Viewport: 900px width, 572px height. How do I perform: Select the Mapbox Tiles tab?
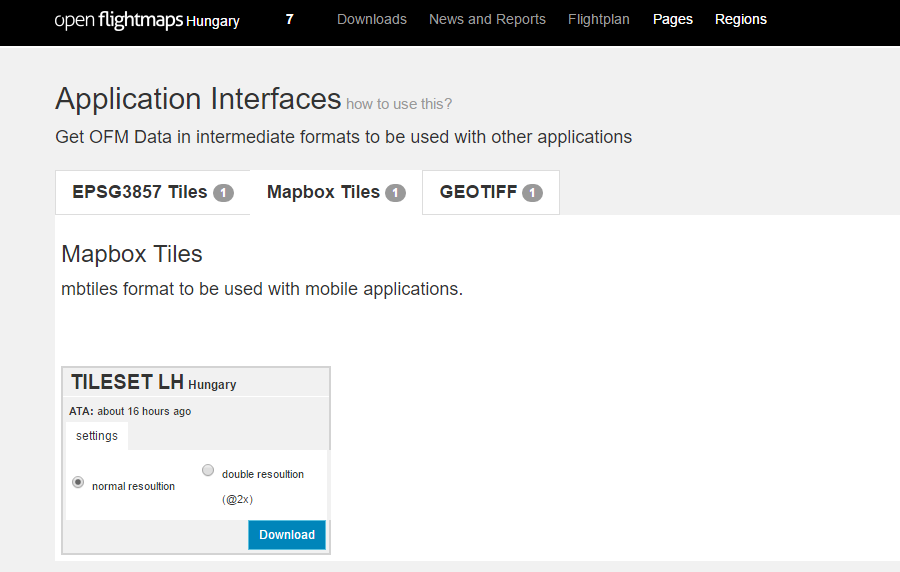click(323, 192)
